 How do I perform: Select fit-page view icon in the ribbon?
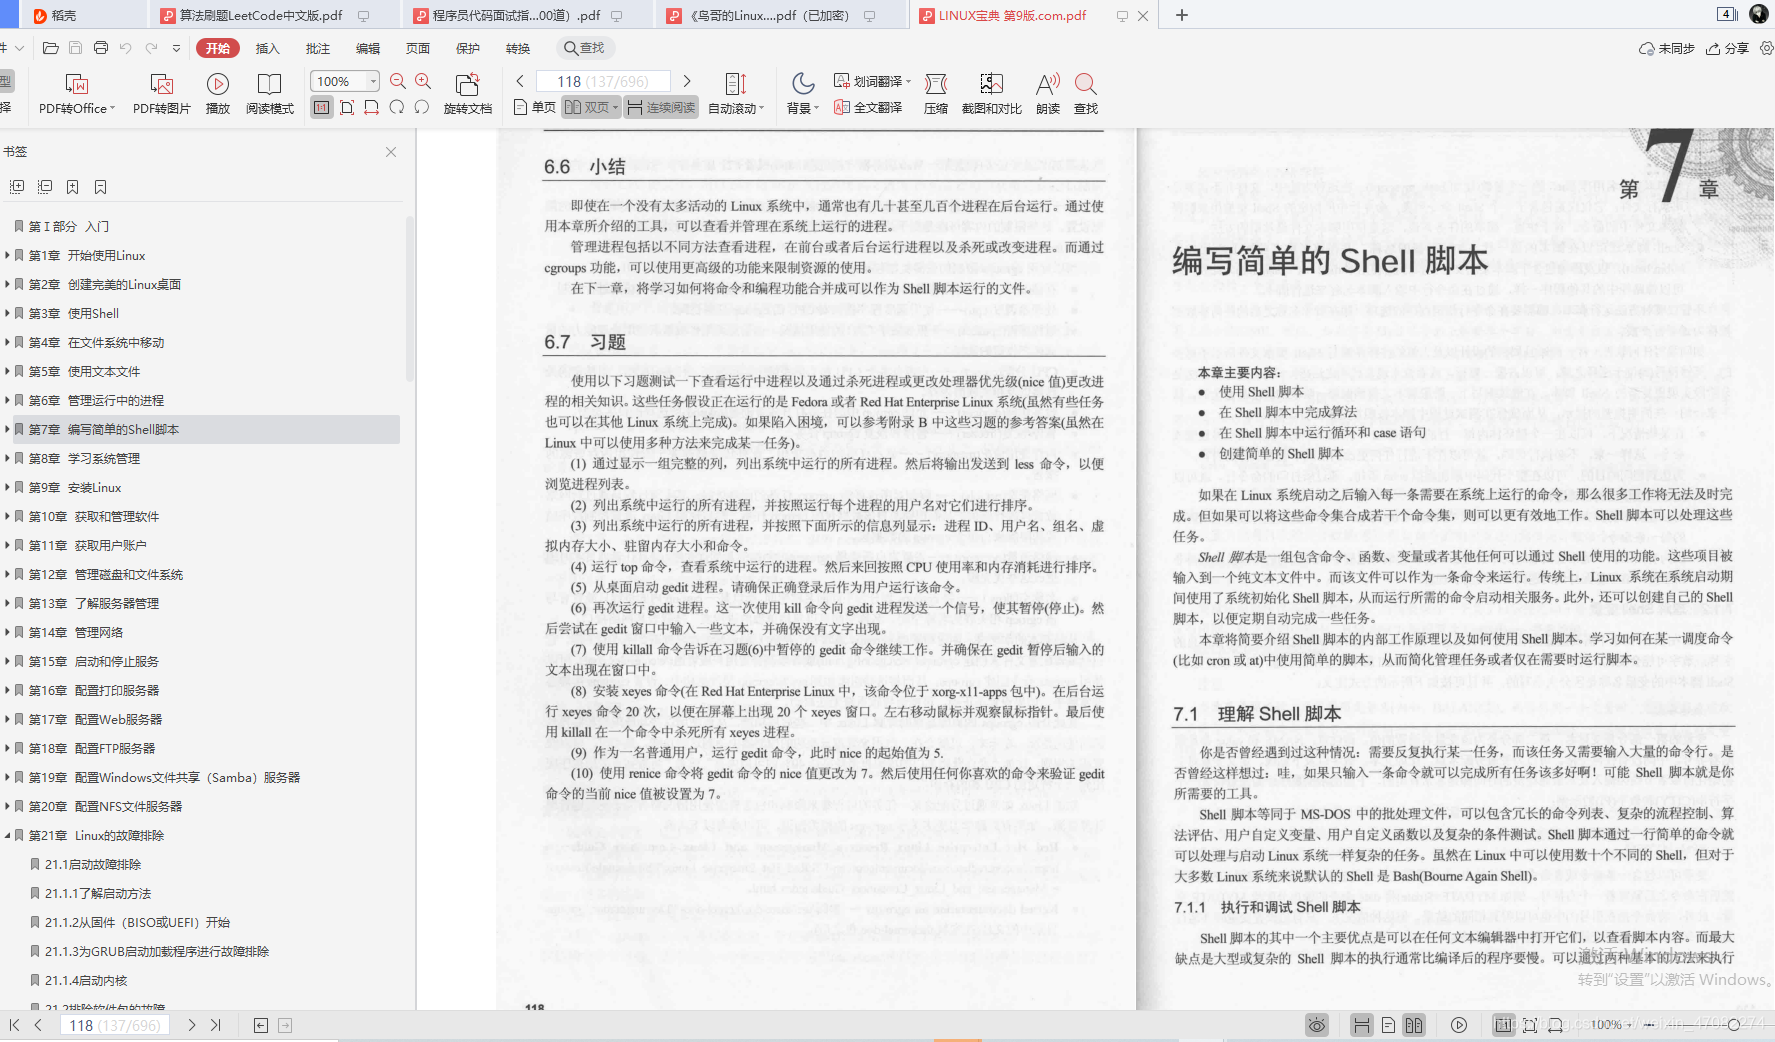pos(347,107)
